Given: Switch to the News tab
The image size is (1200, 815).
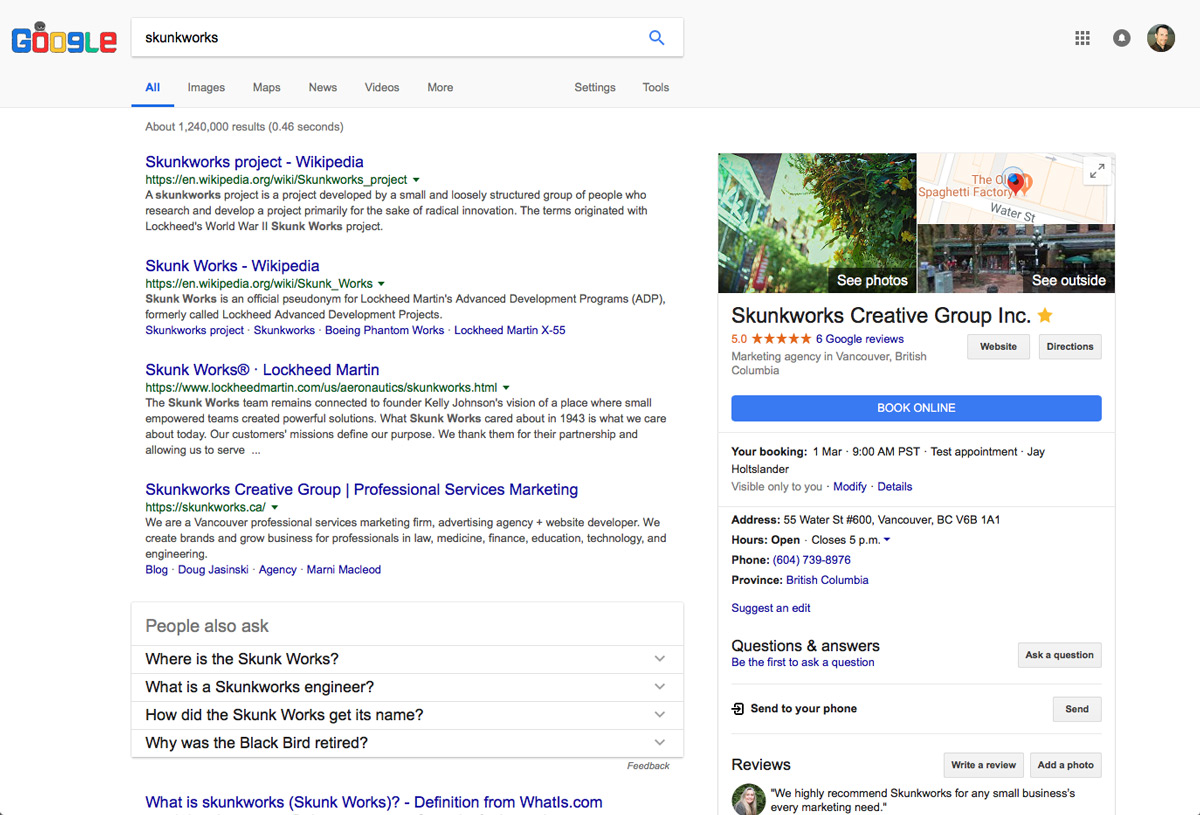Looking at the screenshot, I should [322, 88].
